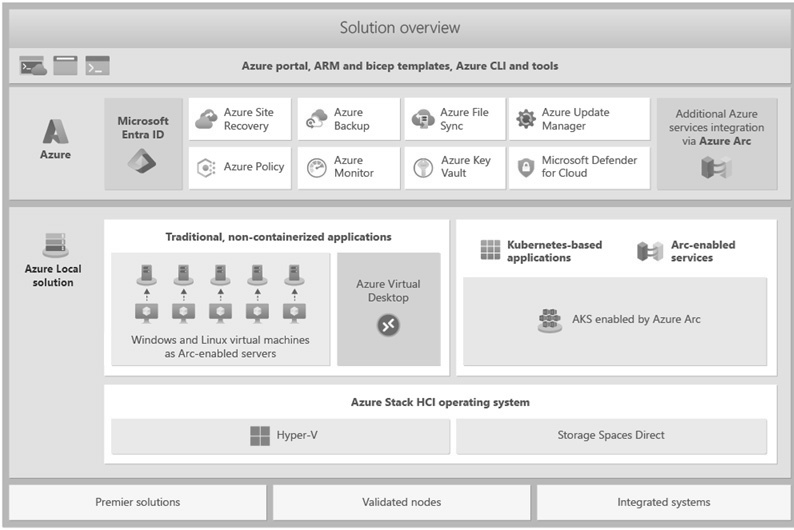This screenshot has width=794, height=530.
Task: Click 'Kubernetes-based applications' label
Action: [x=554, y=251]
